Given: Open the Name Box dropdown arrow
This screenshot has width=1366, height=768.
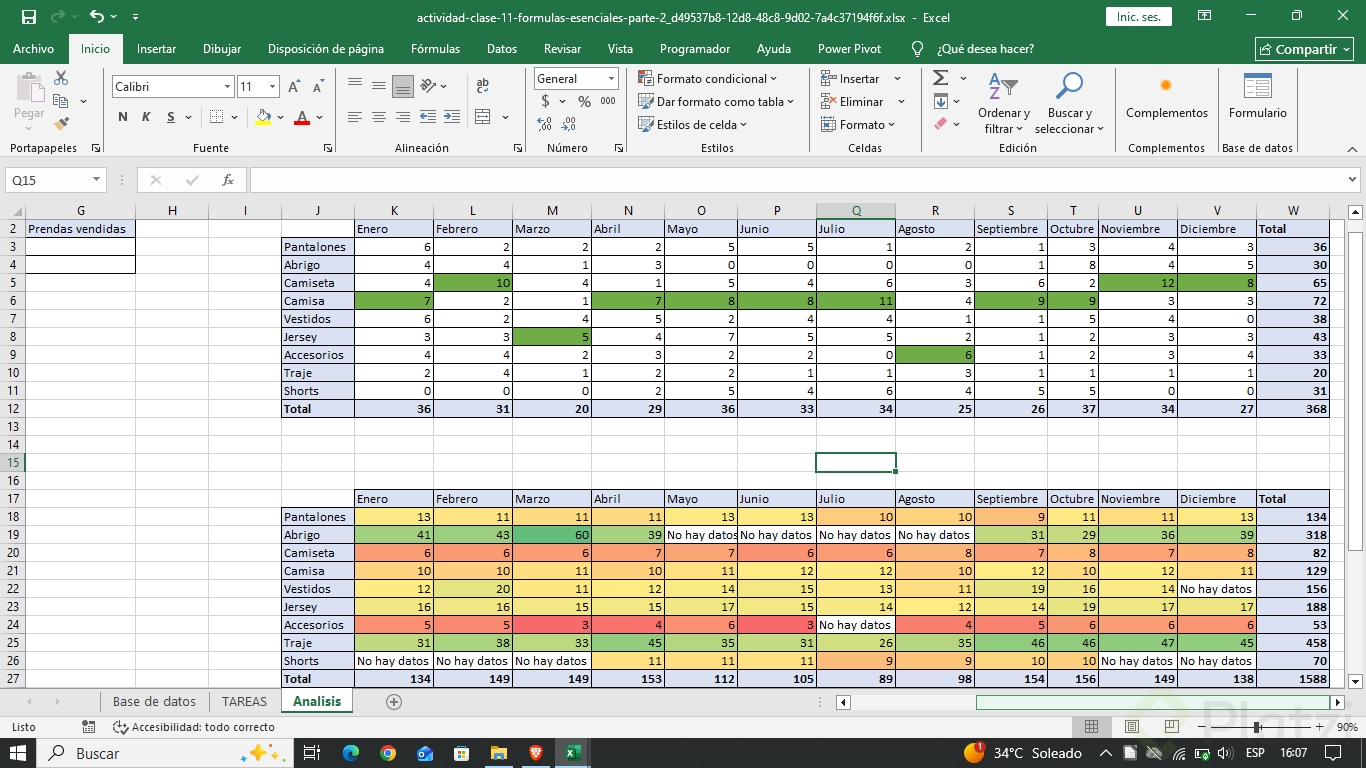Looking at the screenshot, I should [x=97, y=180].
